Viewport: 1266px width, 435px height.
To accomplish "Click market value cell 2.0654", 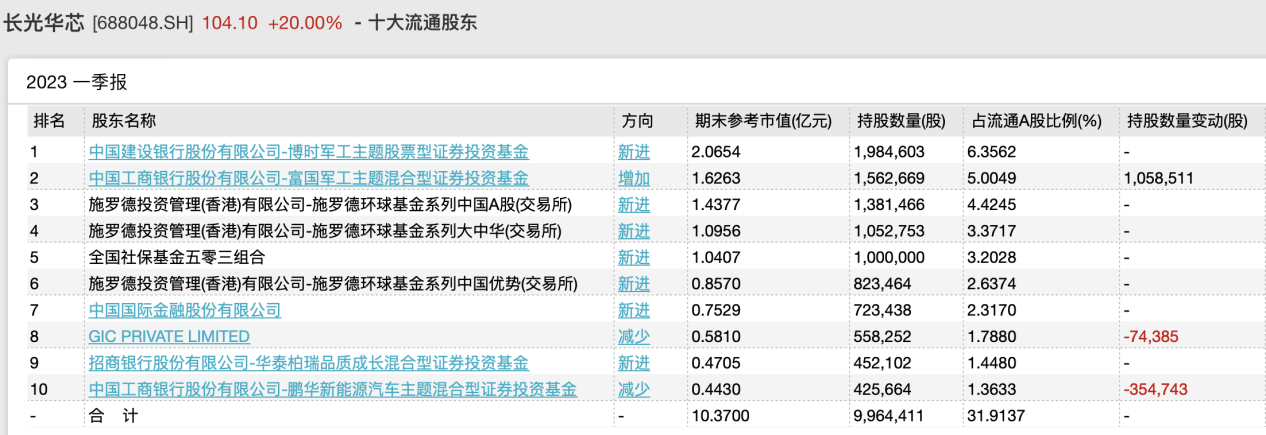I will click(x=716, y=152).
